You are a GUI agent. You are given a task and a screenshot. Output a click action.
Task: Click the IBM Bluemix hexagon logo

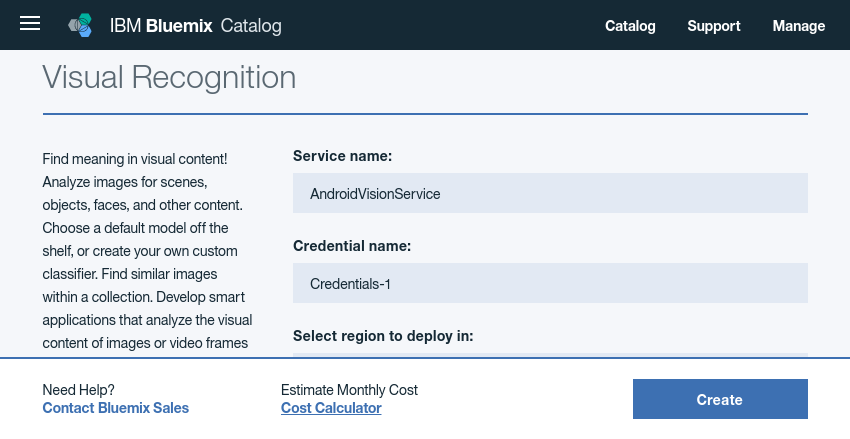pos(80,26)
